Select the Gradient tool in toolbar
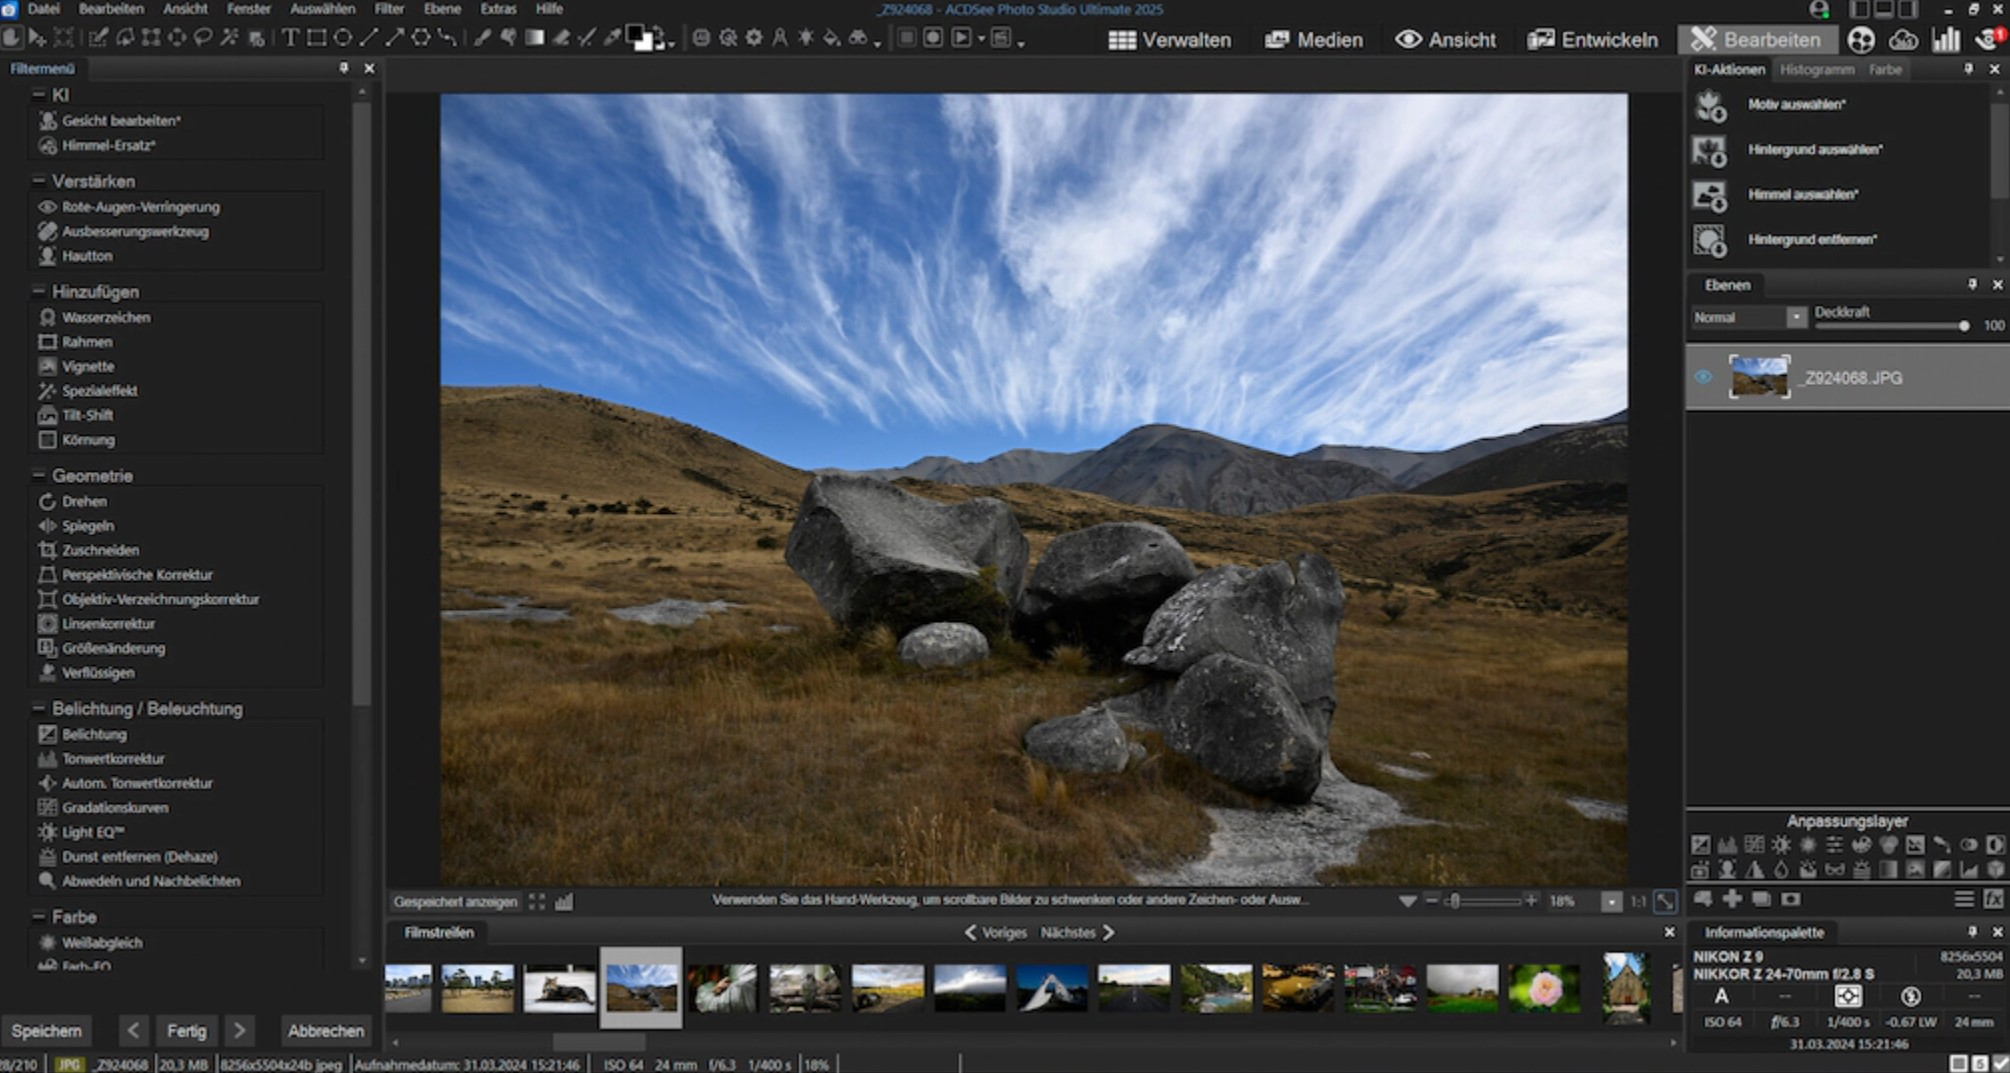2010x1073 pixels. 534,38
